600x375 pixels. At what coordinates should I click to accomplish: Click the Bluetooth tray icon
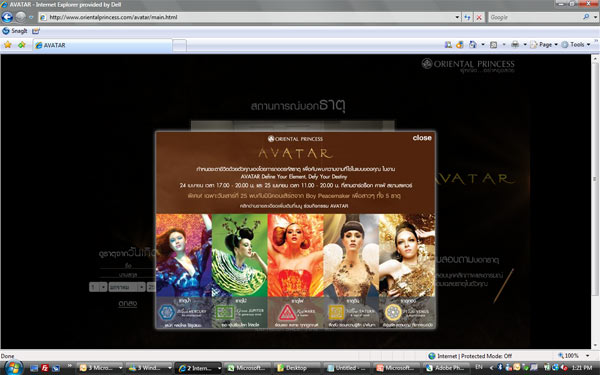[500, 367]
